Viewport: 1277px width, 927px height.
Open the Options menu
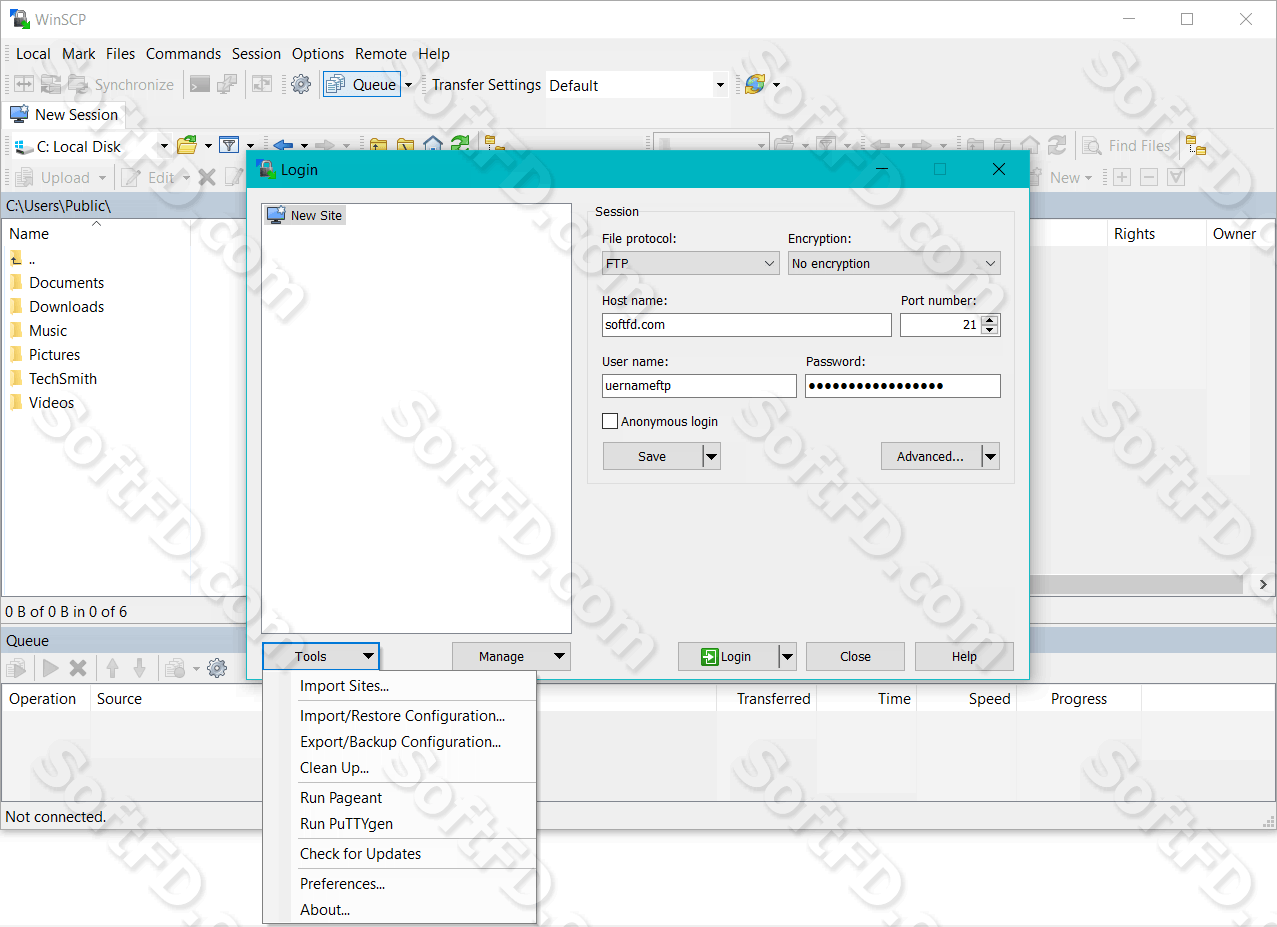[x=318, y=54]
